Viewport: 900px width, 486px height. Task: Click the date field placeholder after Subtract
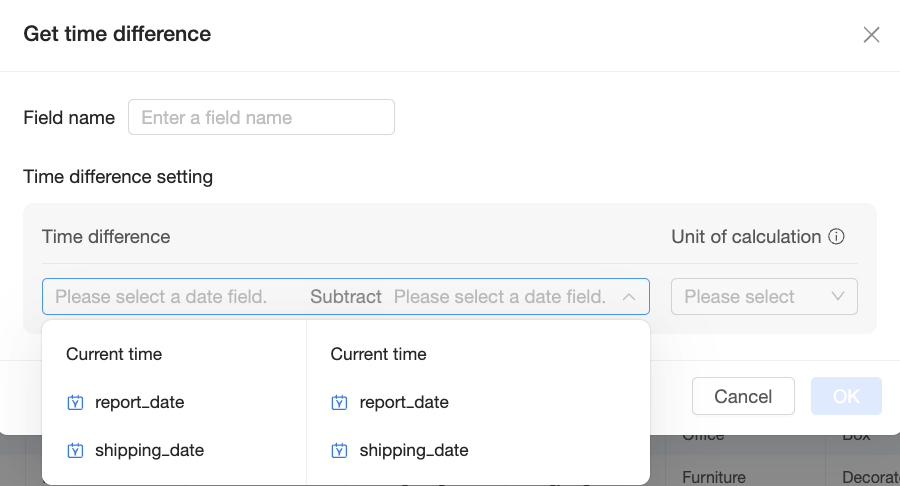click(500, 297)
